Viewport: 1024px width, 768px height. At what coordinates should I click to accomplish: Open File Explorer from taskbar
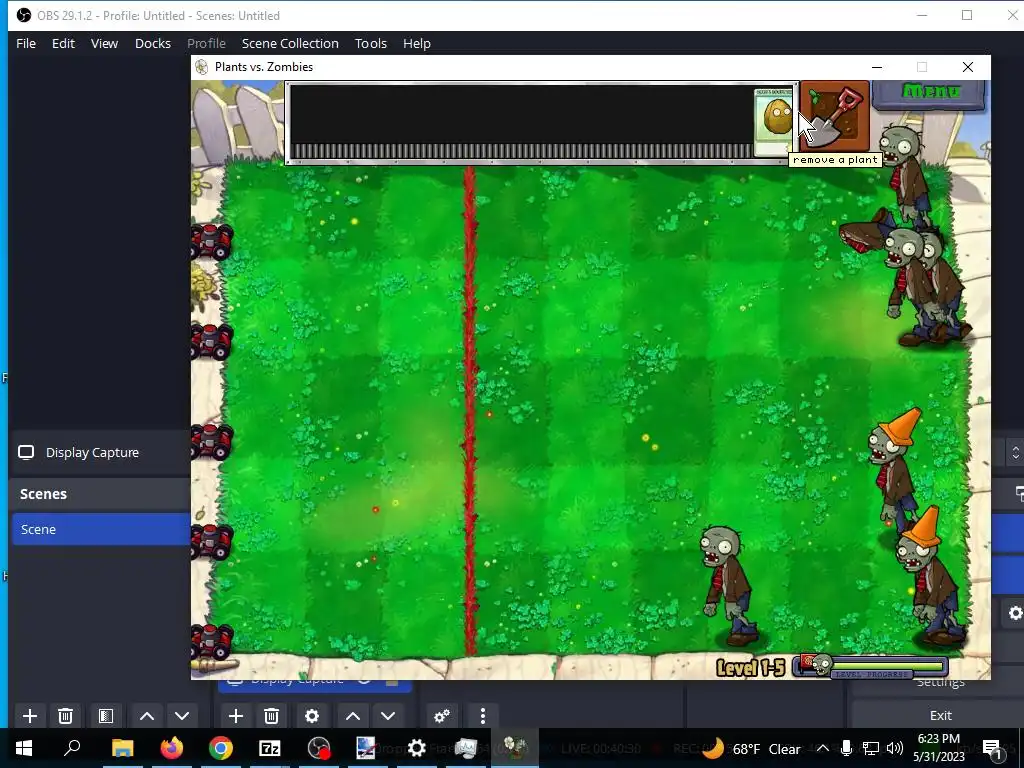[x=122, y=748]
